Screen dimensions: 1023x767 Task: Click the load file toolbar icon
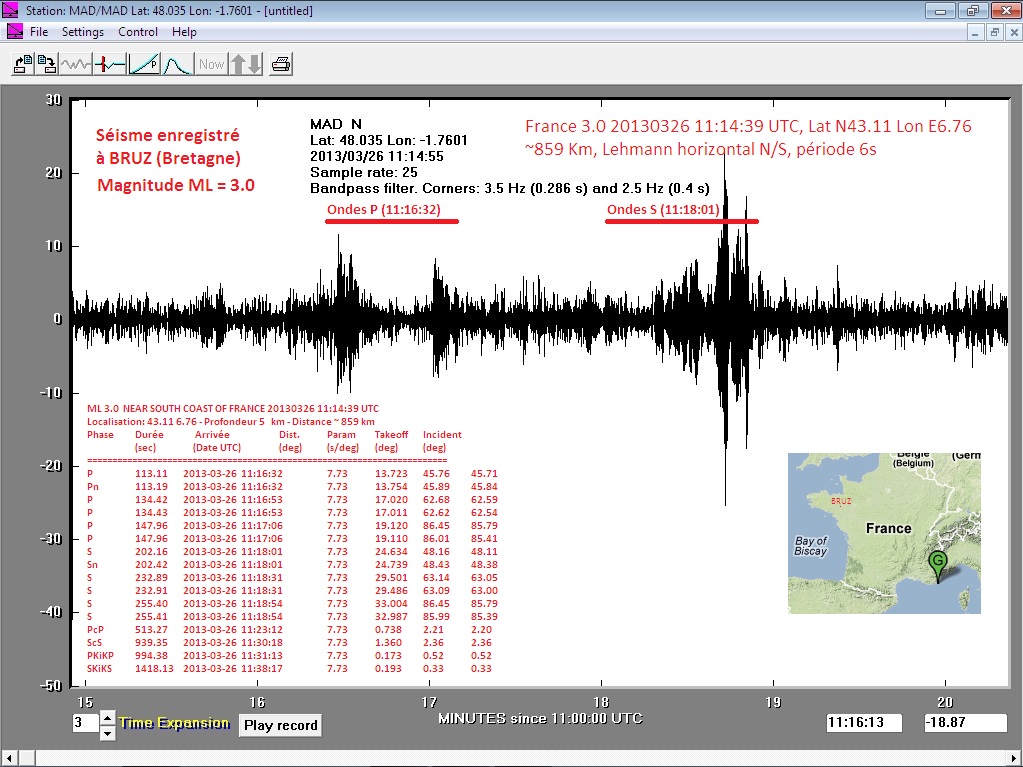(22, 64)
